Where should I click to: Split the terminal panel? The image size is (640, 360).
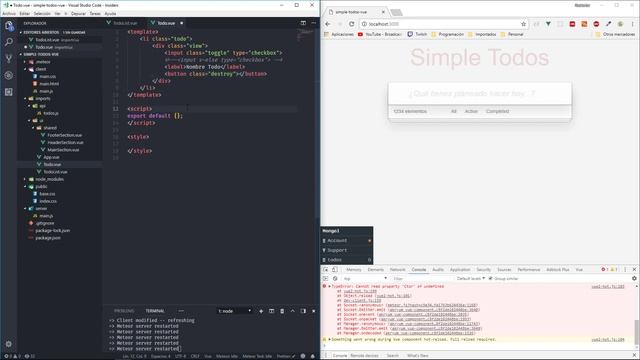(271, 311)
